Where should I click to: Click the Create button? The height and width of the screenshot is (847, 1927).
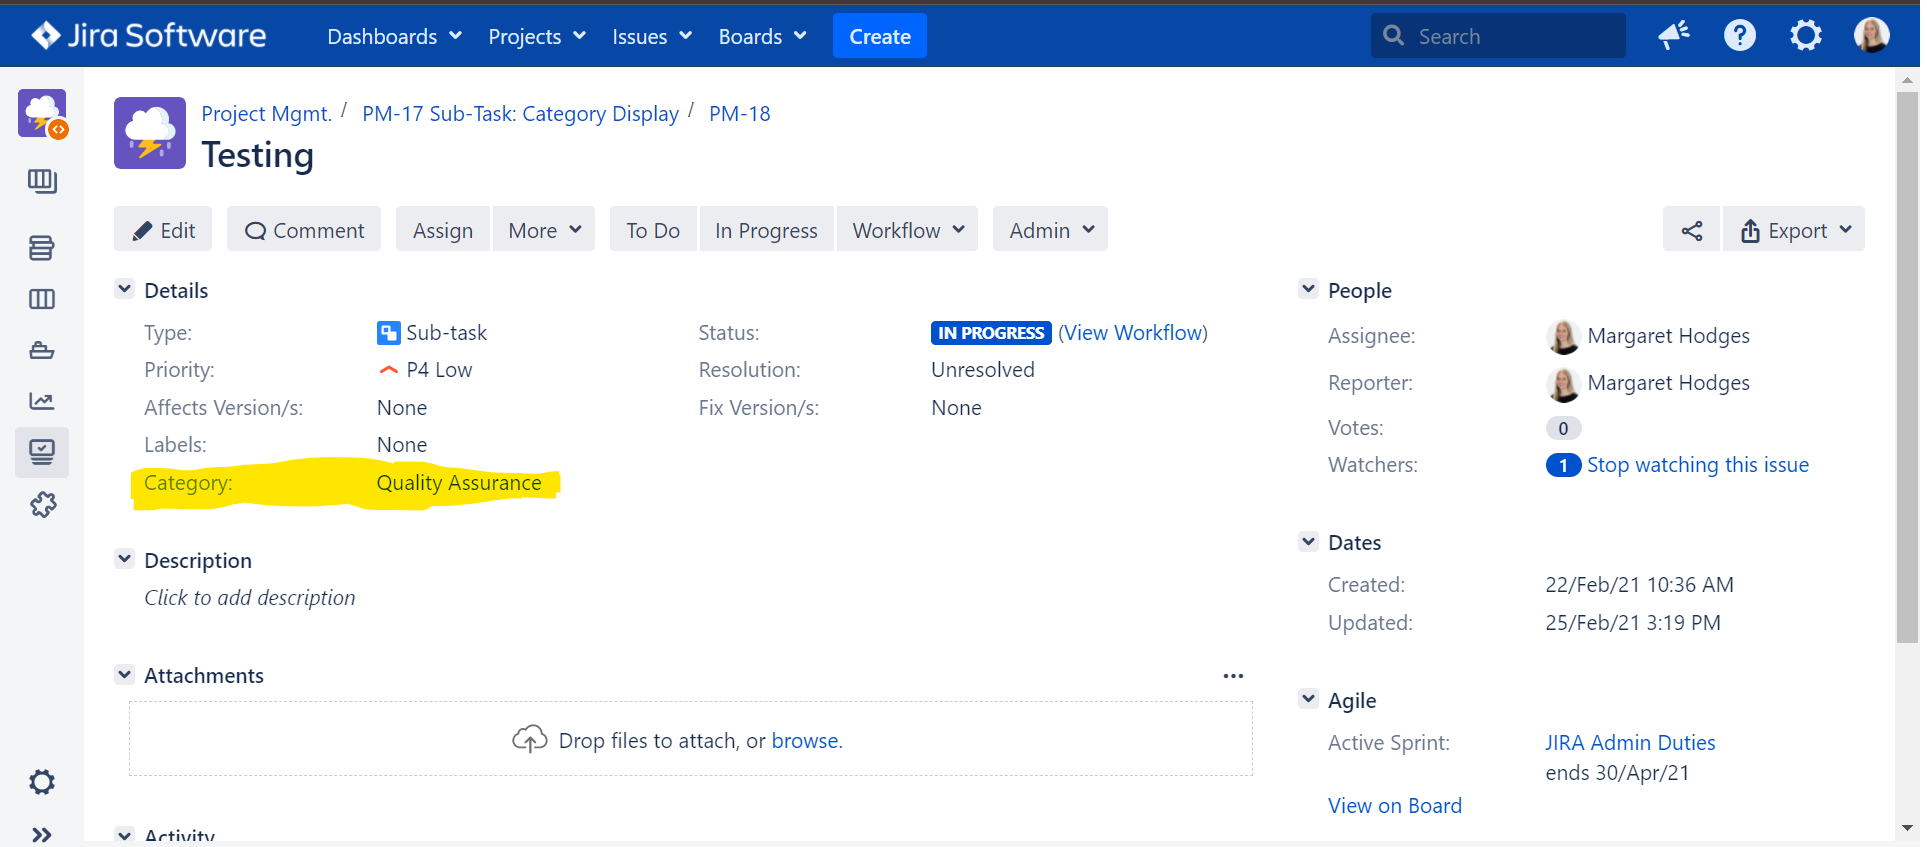880,37
